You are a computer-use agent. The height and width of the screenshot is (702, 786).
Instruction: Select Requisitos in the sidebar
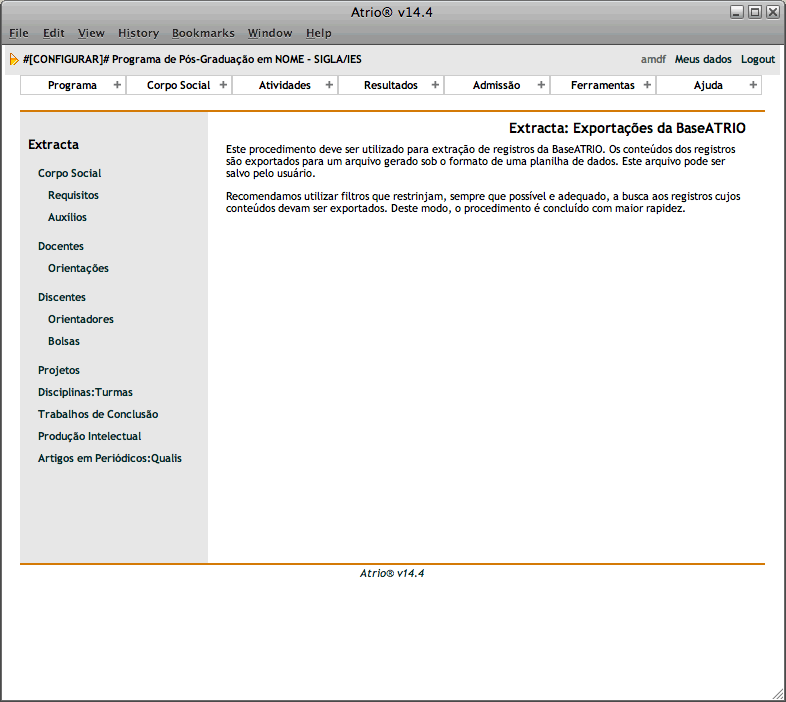pyautogui.click(x=73, y=195)
